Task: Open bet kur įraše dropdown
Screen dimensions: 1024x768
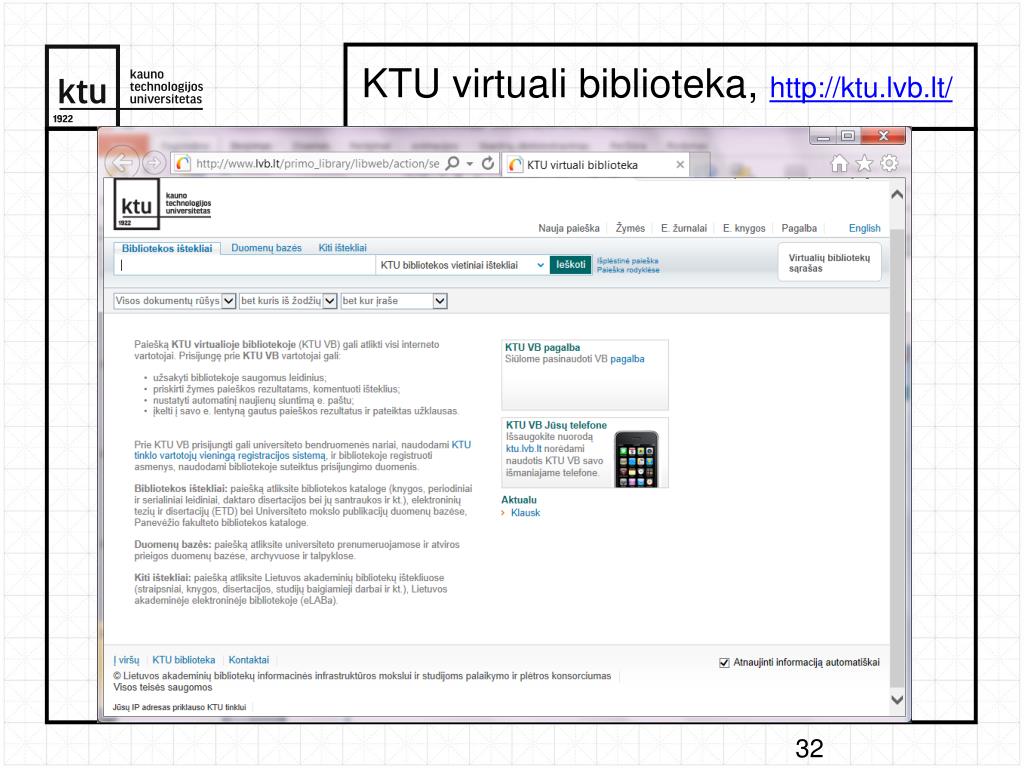Action: tap(394, 301)
